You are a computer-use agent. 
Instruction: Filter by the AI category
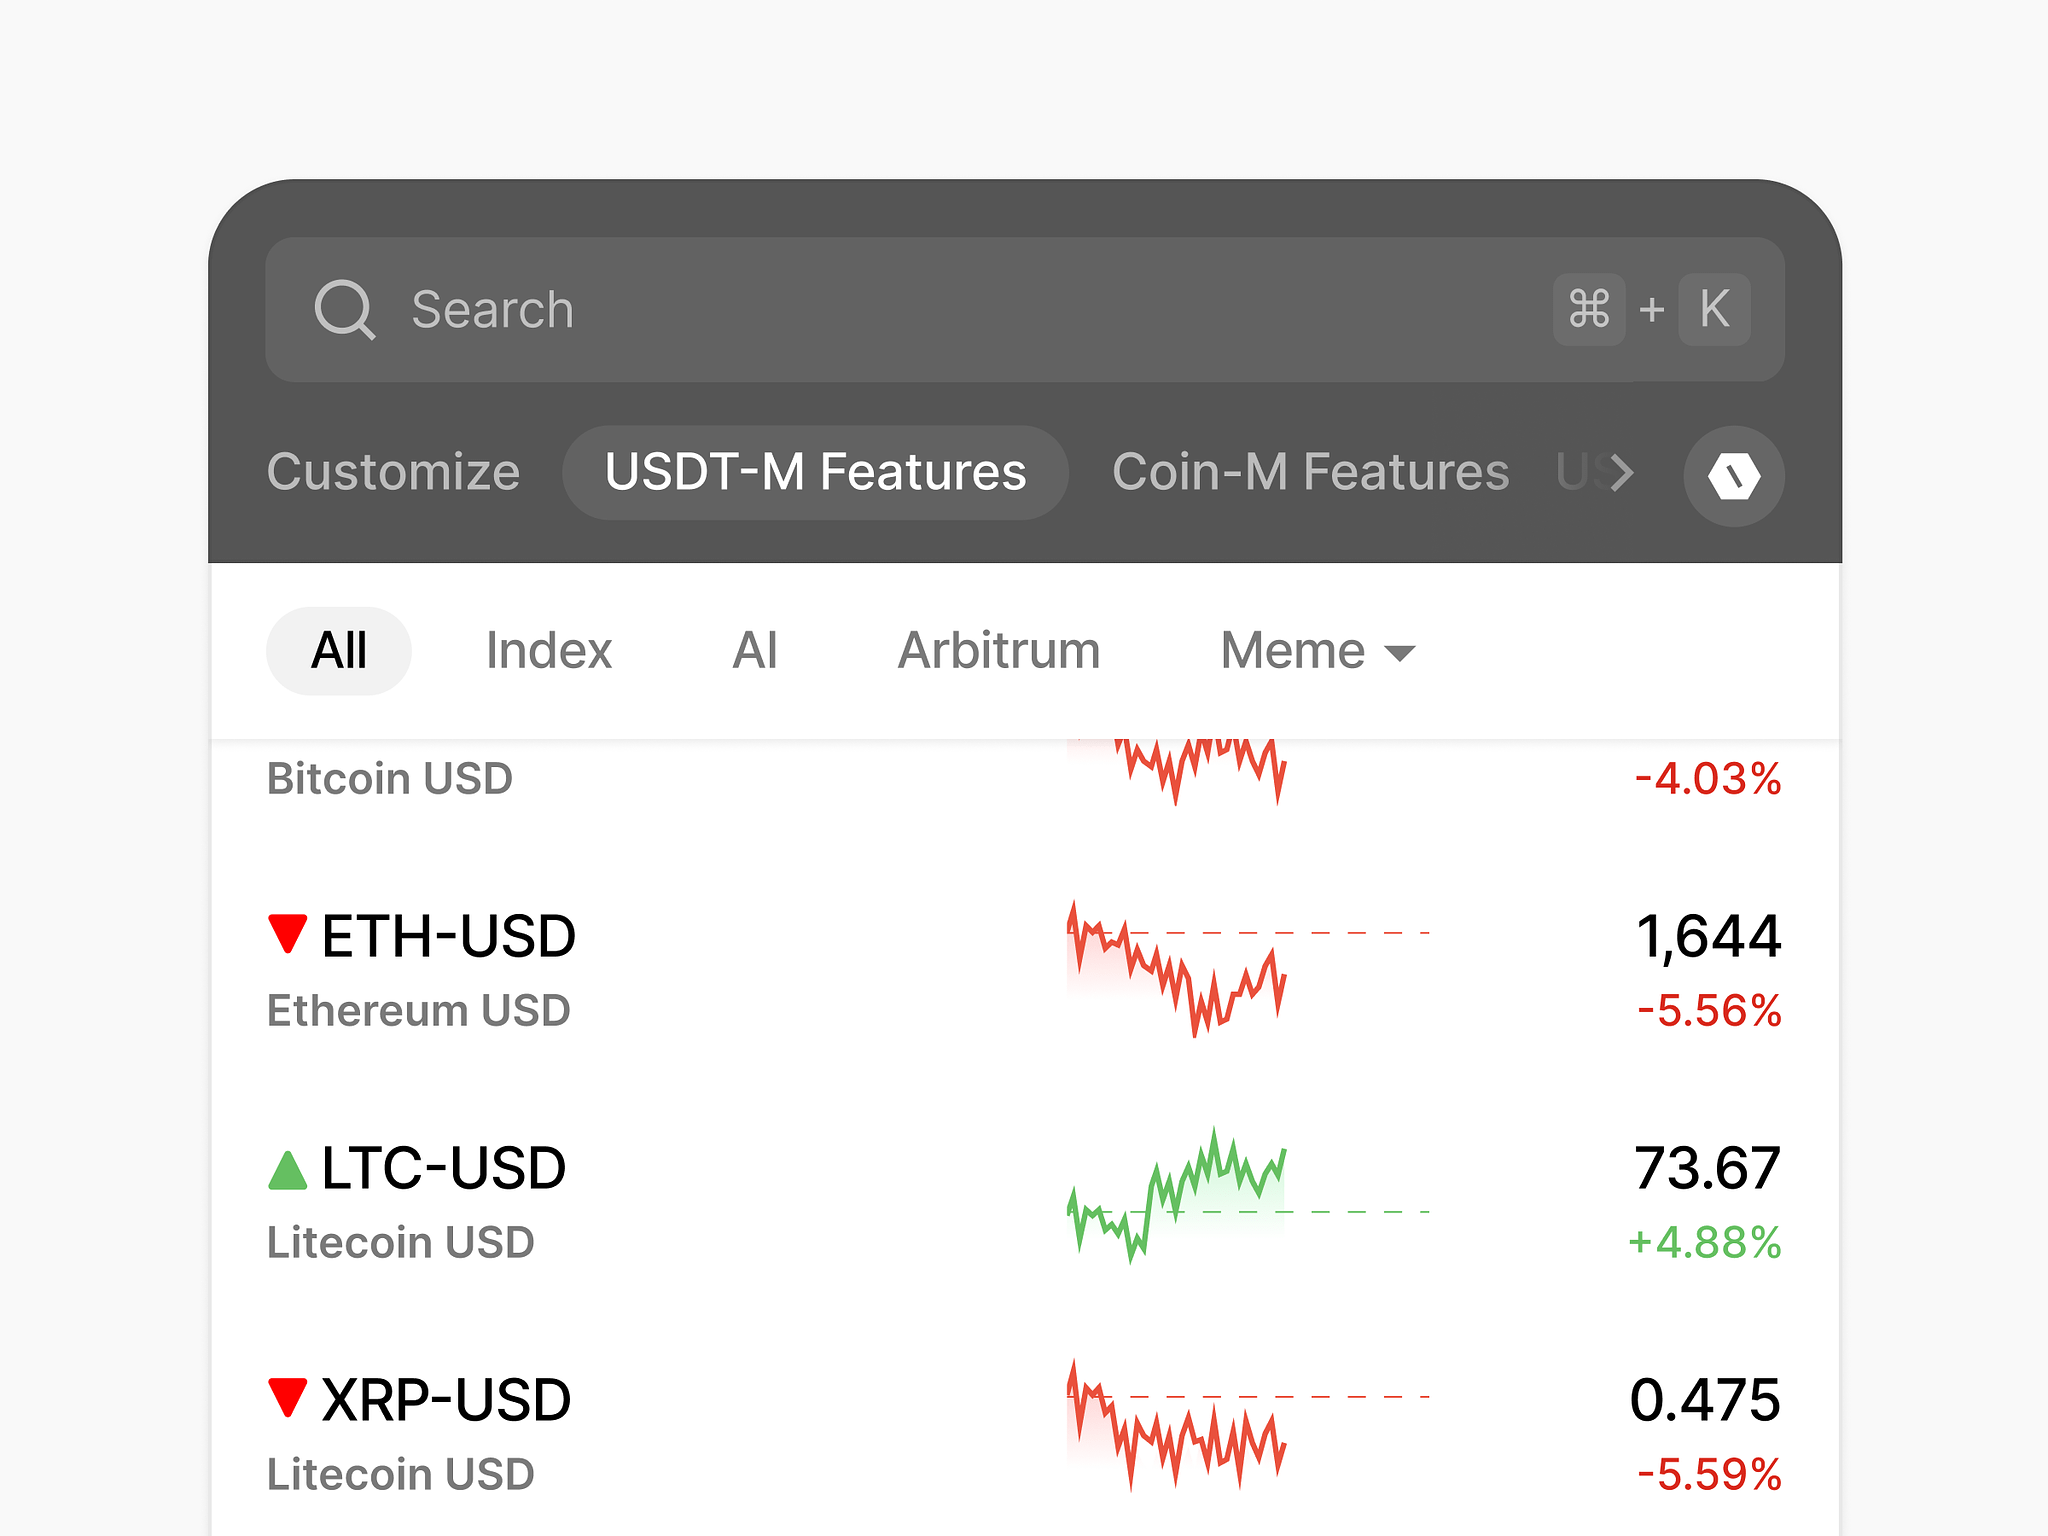click(755, 651)
